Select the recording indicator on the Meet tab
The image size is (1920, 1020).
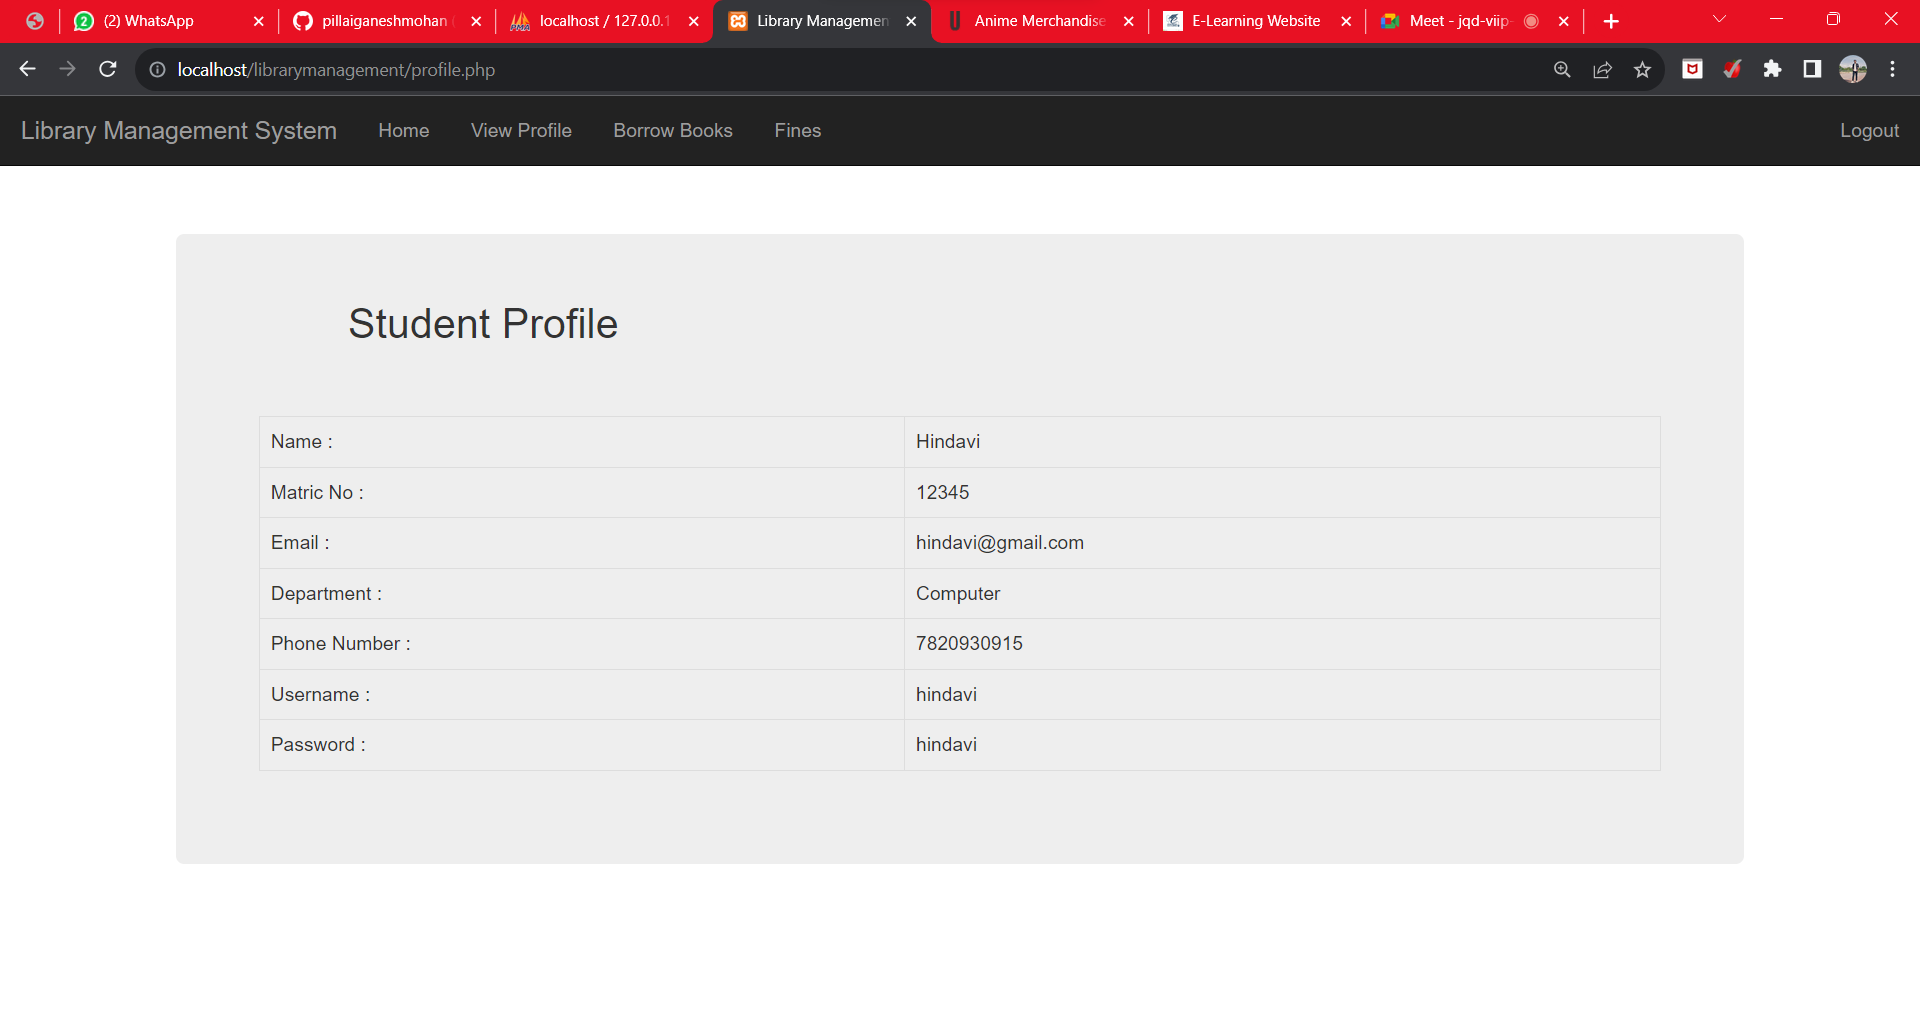click(1532, 20)
